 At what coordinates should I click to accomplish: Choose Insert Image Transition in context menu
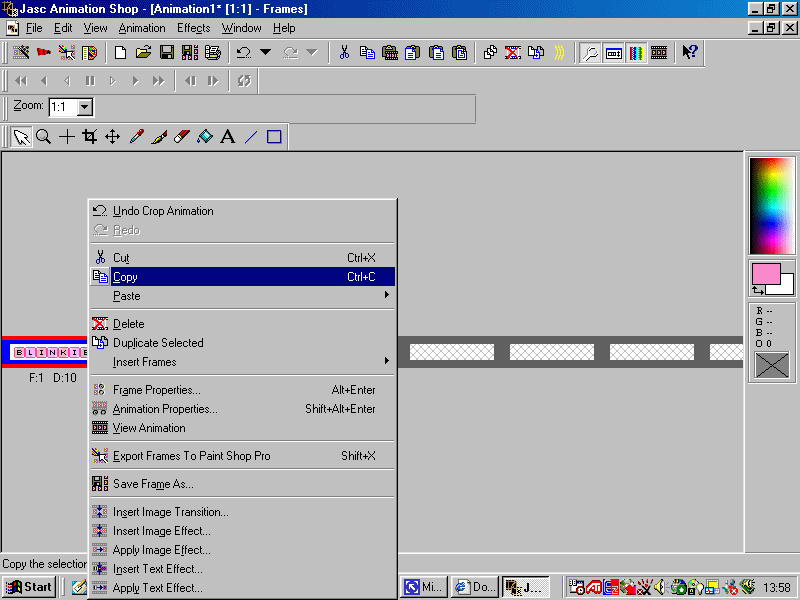tap(242, 512)
